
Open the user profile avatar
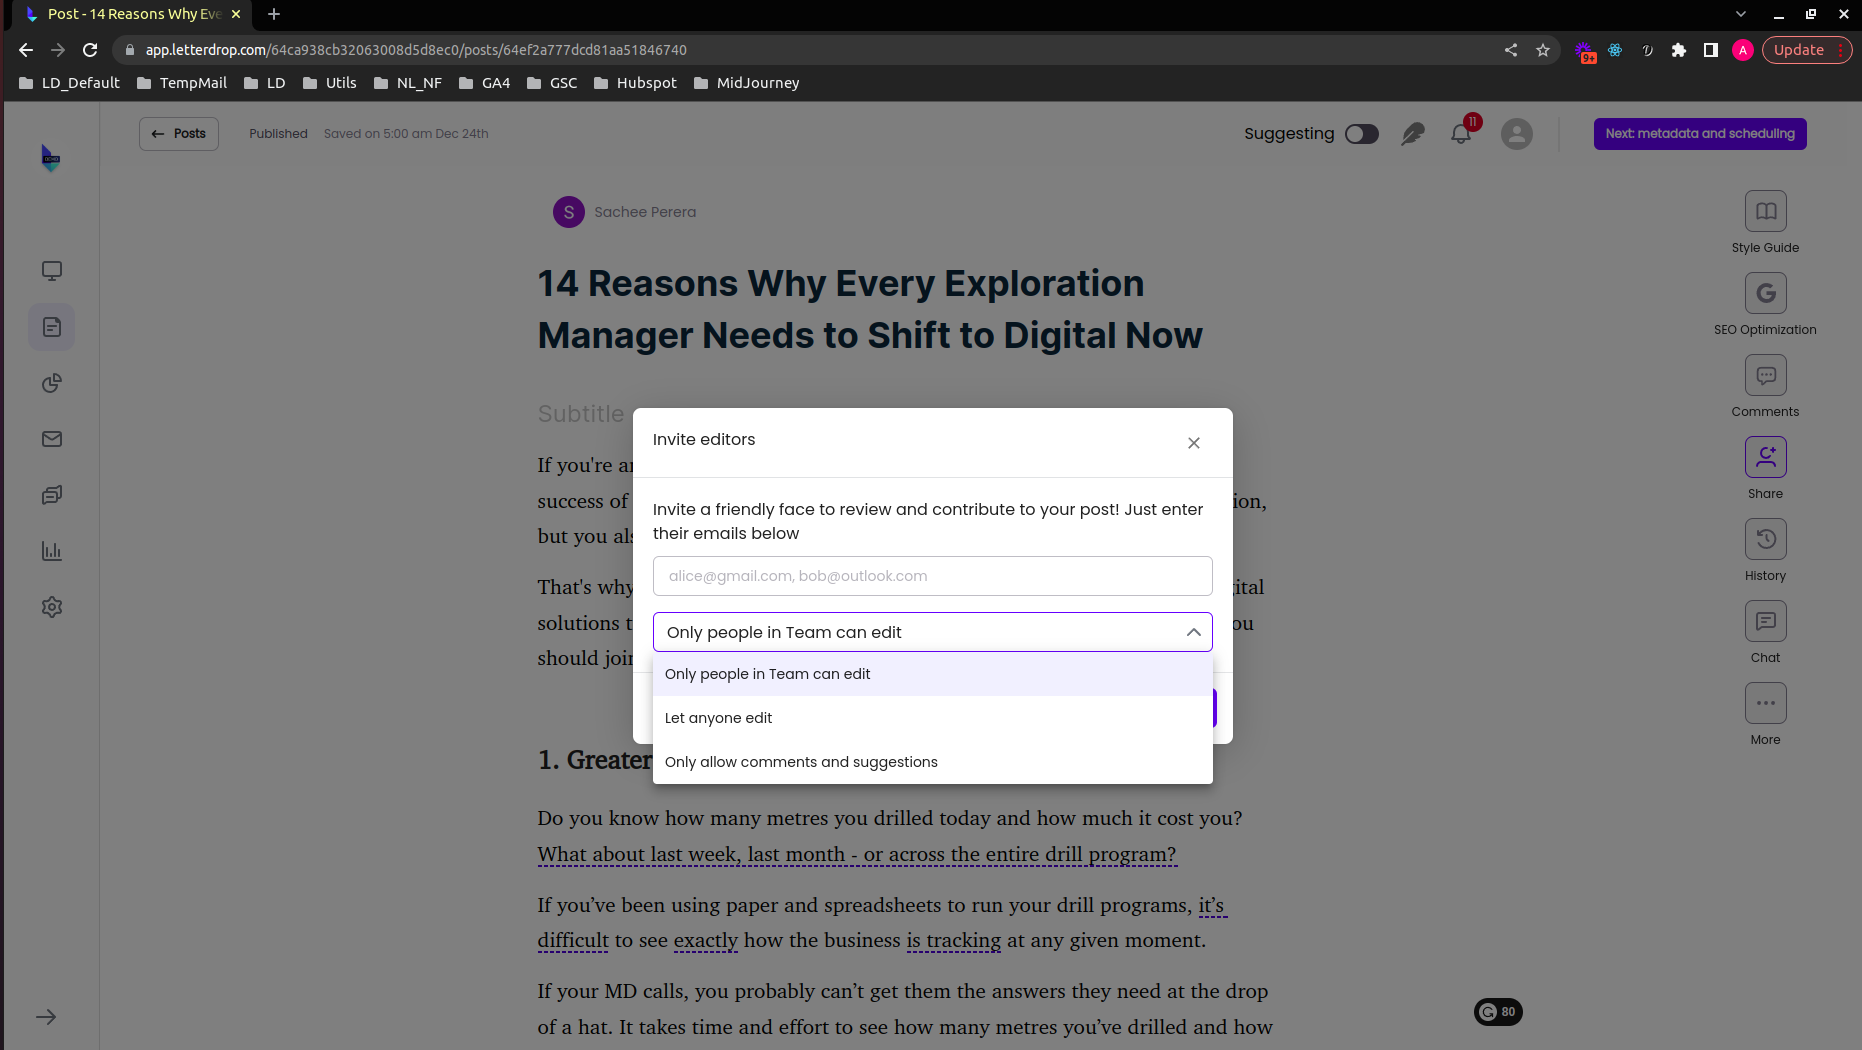point(1516,134)
